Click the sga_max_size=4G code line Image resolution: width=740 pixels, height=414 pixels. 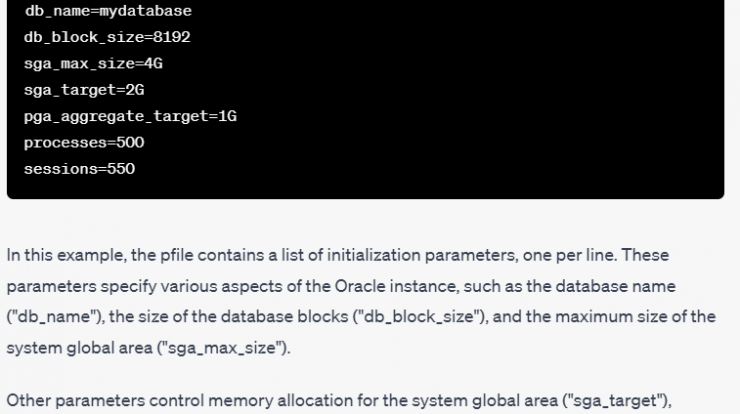coord(93,64)
